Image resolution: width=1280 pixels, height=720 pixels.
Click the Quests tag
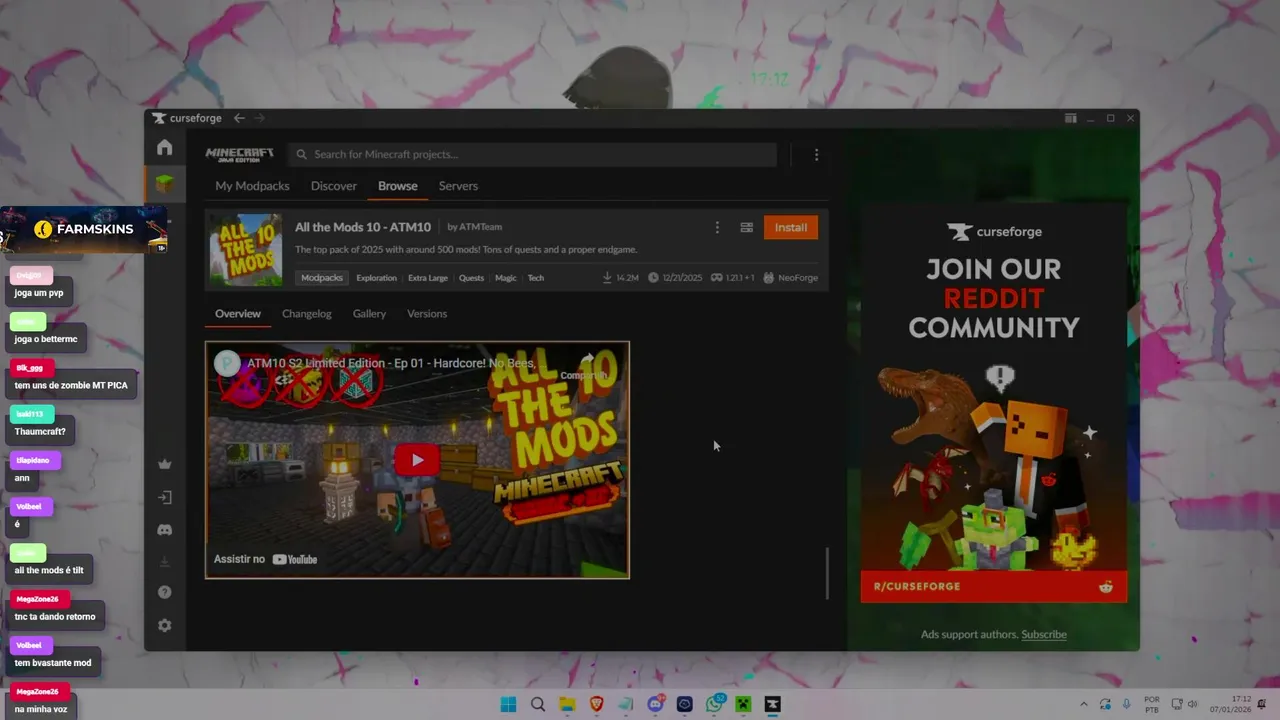pyautogui.click(x=471, y=278)
